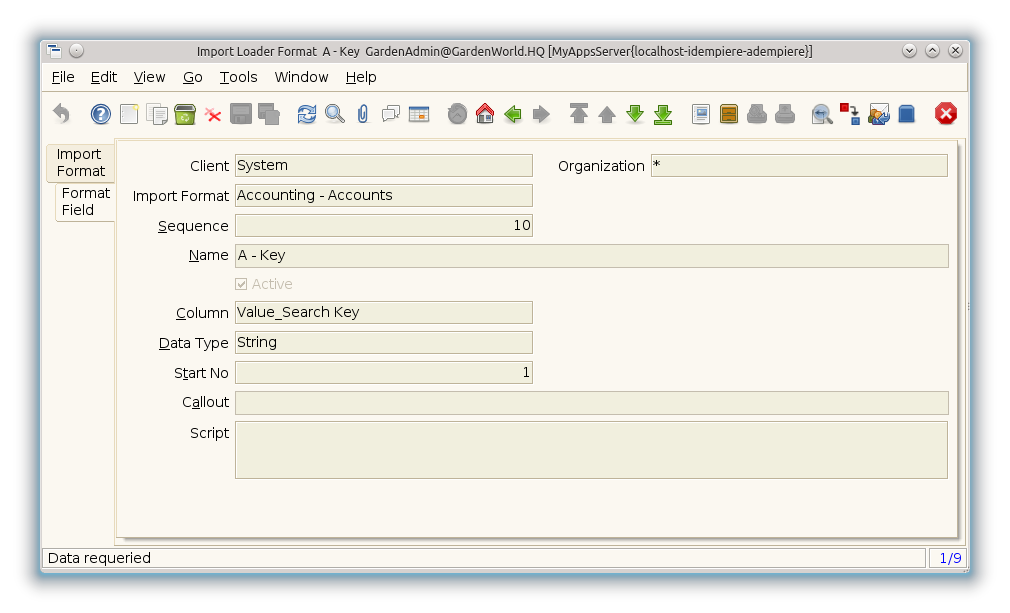The width and height of the screenshot is (1010, 613).
Task: Click the green left arrow Back icon
Action: [x=513, y=115]
